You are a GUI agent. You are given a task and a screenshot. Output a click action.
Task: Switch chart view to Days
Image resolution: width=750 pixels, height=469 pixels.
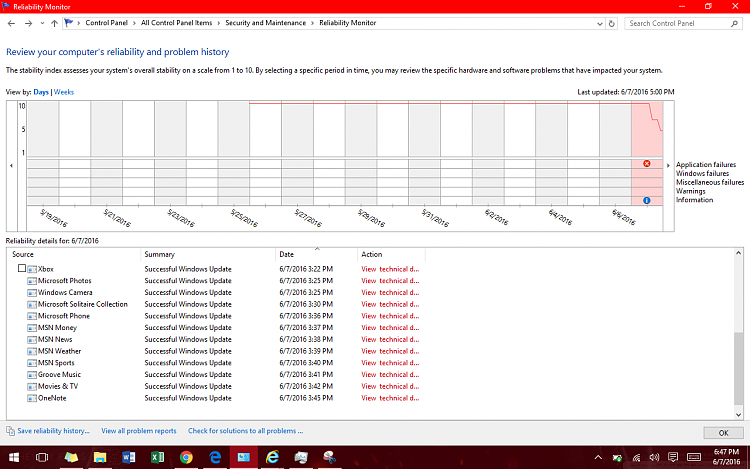tap(41, 92)
